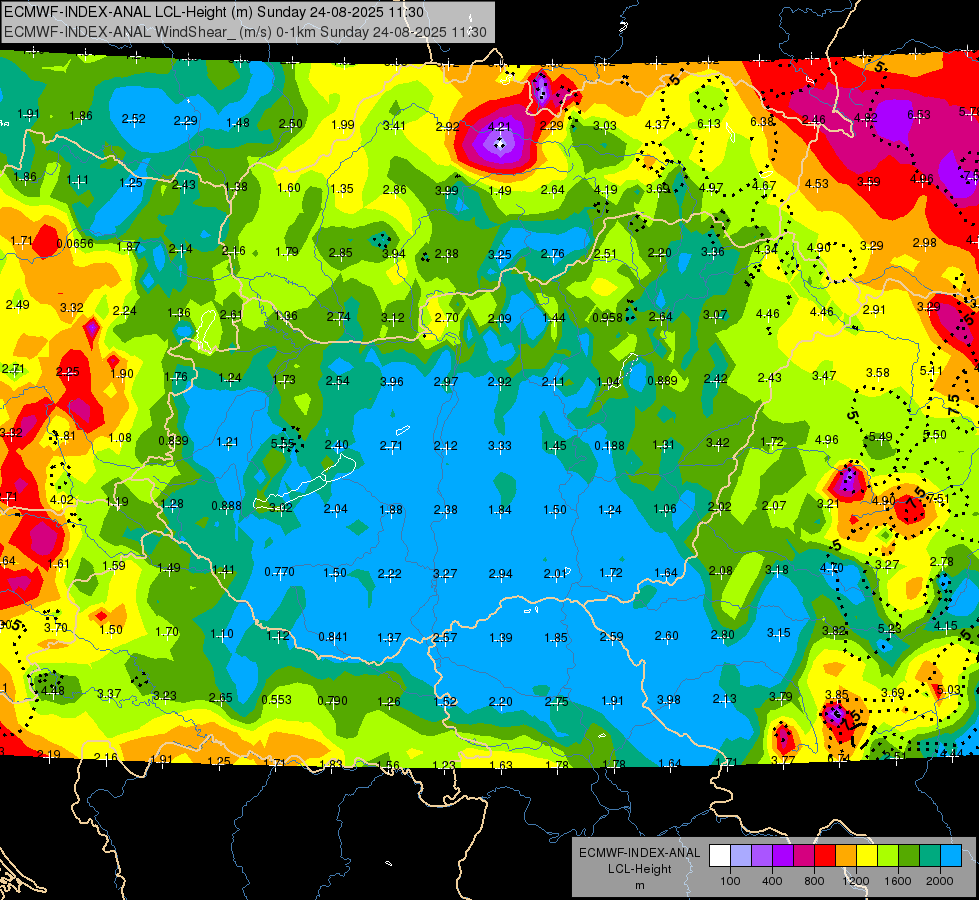
Task: Select the red legend swatch
Action: coord(825,856)
